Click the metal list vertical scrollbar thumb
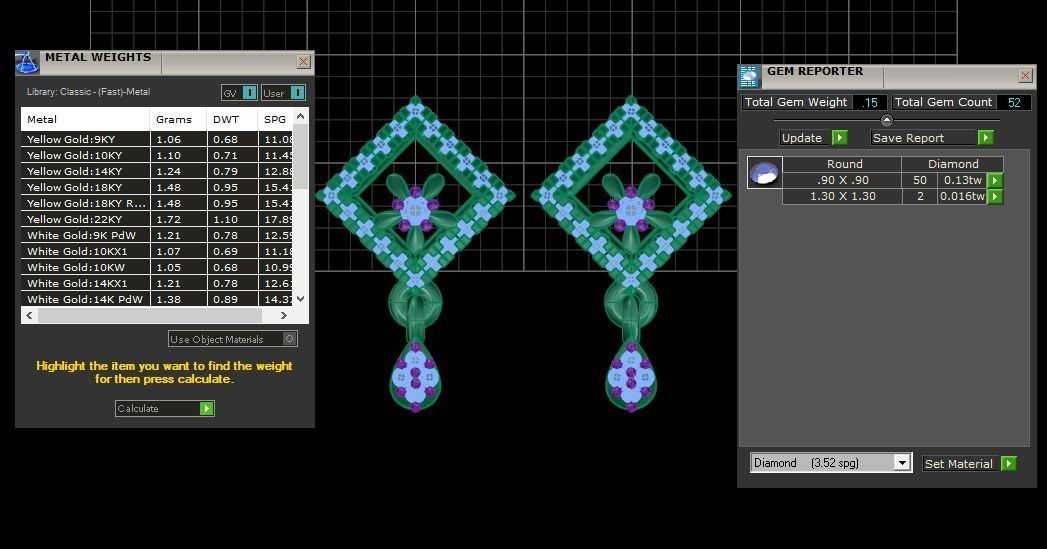Screen dimensions: 1047x549 tap(300, 156)
